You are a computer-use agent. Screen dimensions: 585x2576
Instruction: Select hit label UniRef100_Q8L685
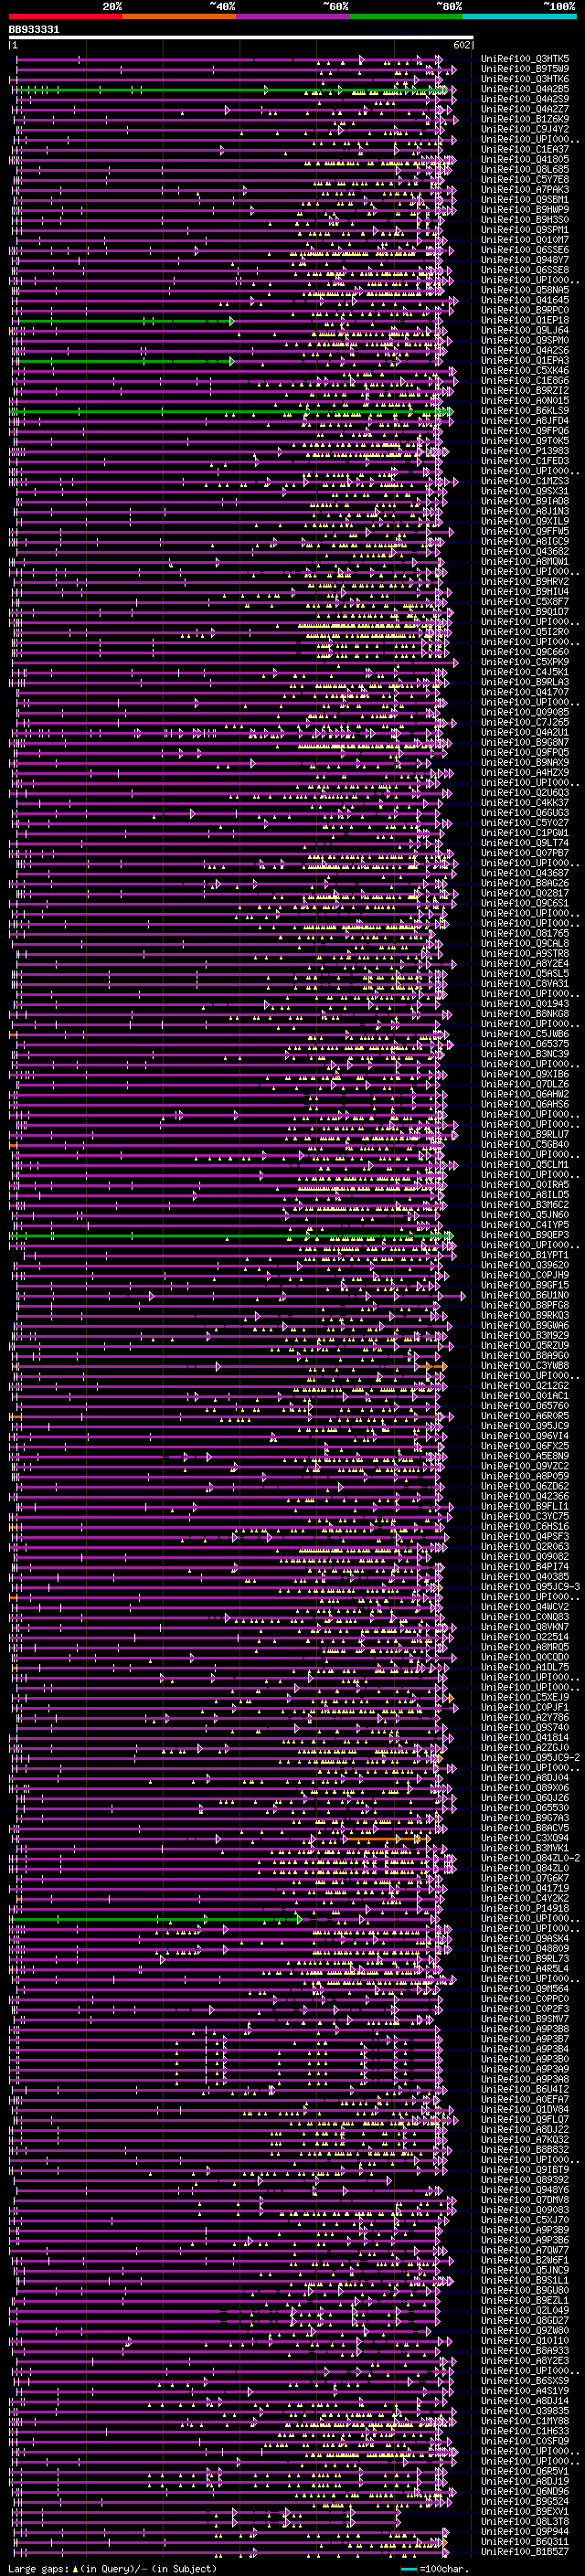525,169
